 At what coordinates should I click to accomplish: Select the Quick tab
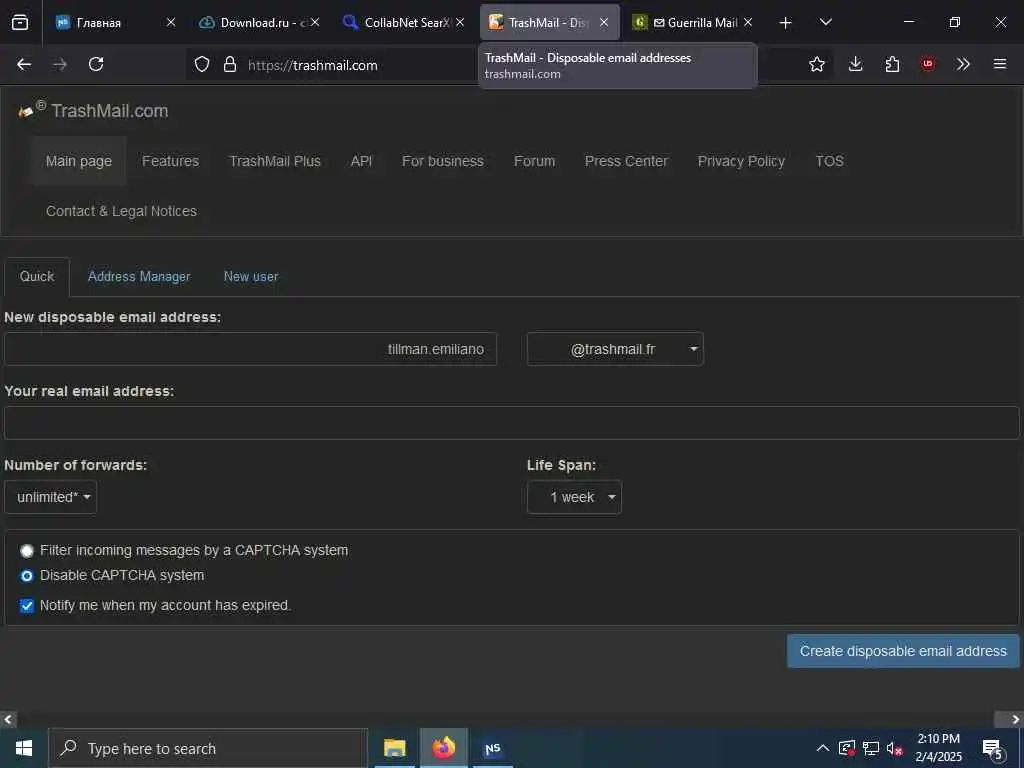click(37, 276)
